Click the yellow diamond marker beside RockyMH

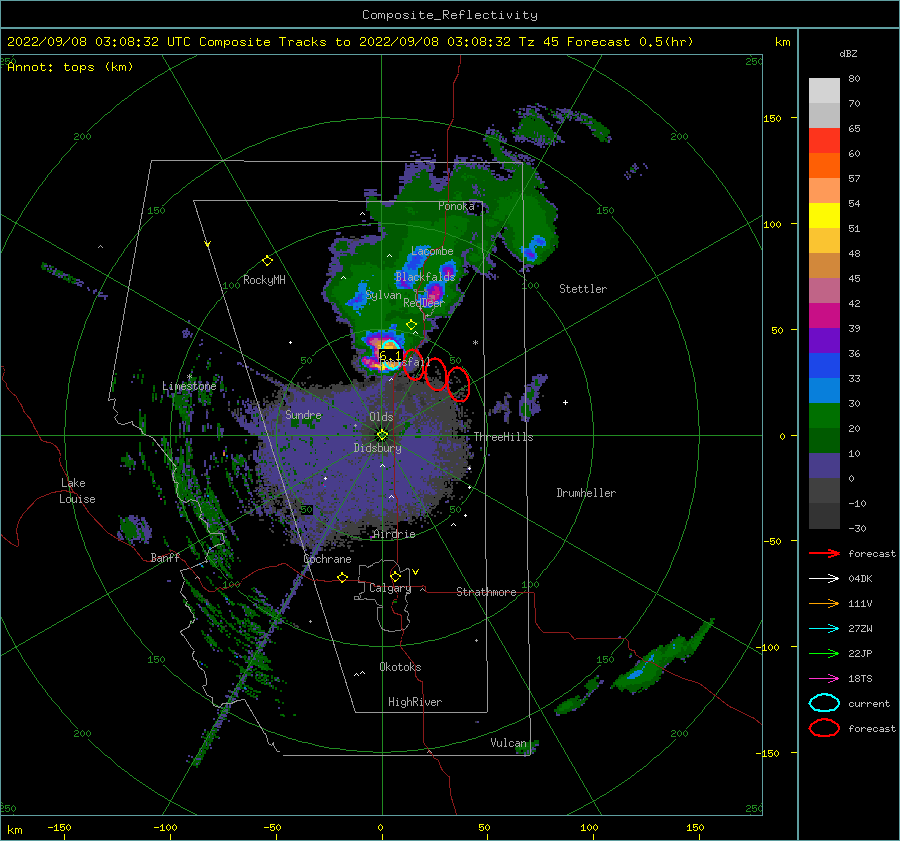(267, 261)
